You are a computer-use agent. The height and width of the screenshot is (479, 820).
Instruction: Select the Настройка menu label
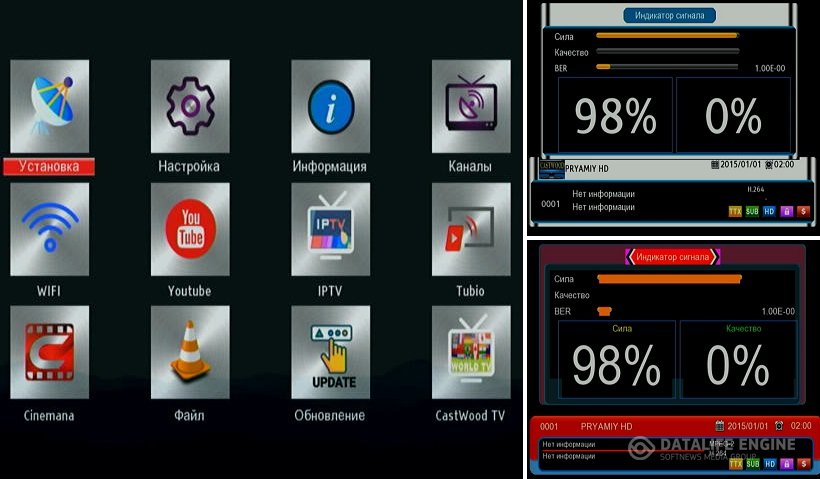pyautogui.click(x=189, y=166)
